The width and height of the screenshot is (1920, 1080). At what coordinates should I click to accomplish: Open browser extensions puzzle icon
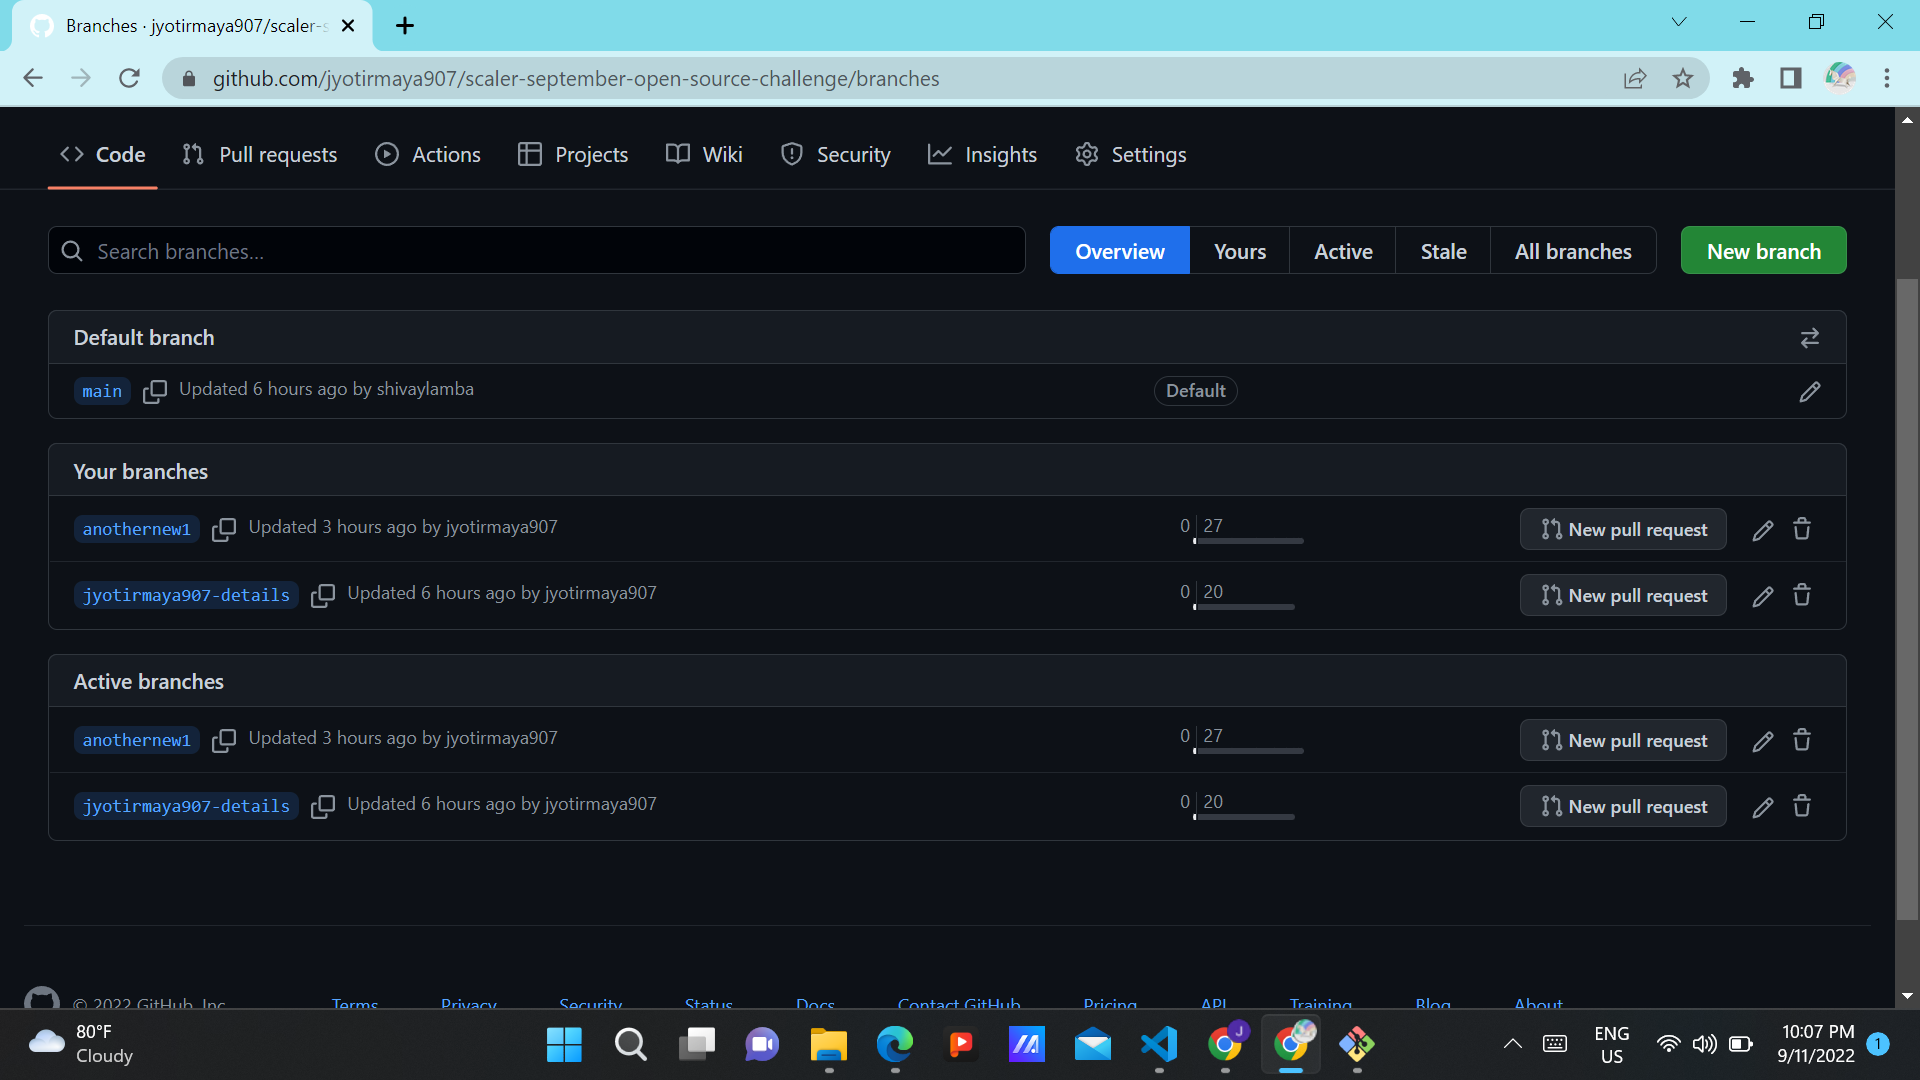1743,78
